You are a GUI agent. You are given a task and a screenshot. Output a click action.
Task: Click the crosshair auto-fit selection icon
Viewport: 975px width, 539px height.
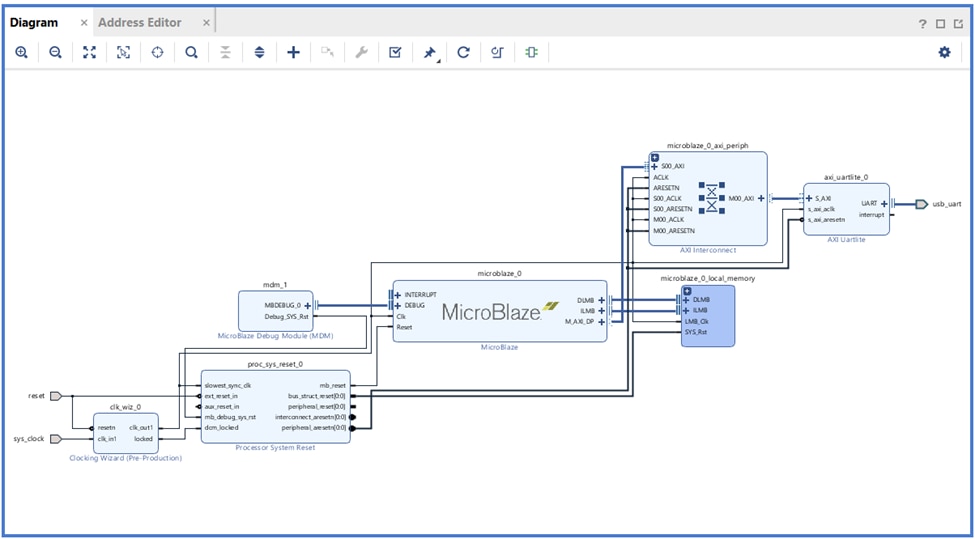pos(157,53)
